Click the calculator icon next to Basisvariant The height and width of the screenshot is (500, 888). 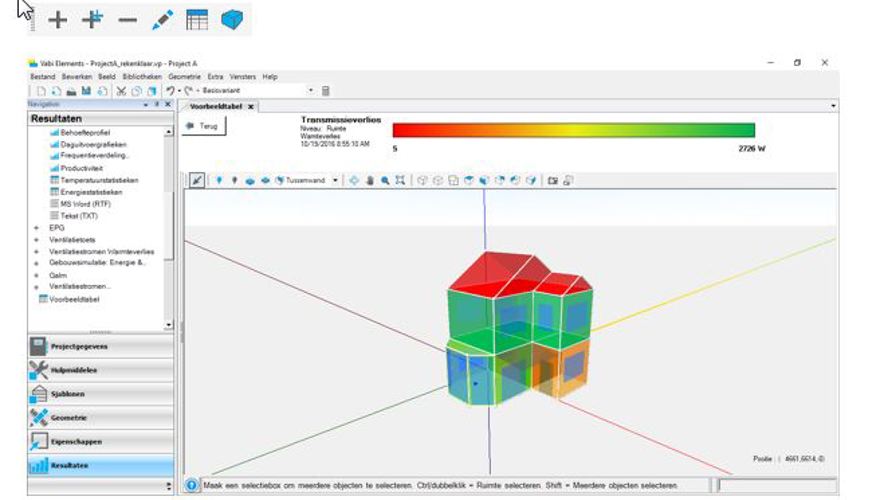pyautogui.click(x=325, y=91)
